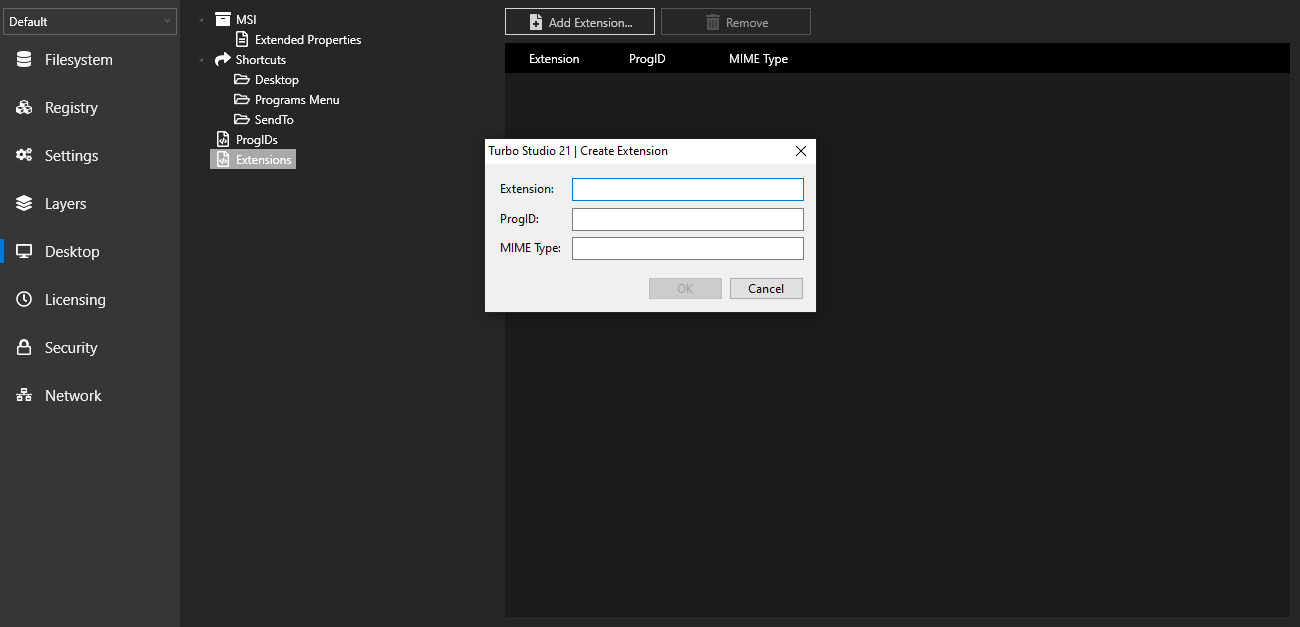Focus the ProgID input field
This screenshot has height=627, width=1300.
[x=688, y=219]
